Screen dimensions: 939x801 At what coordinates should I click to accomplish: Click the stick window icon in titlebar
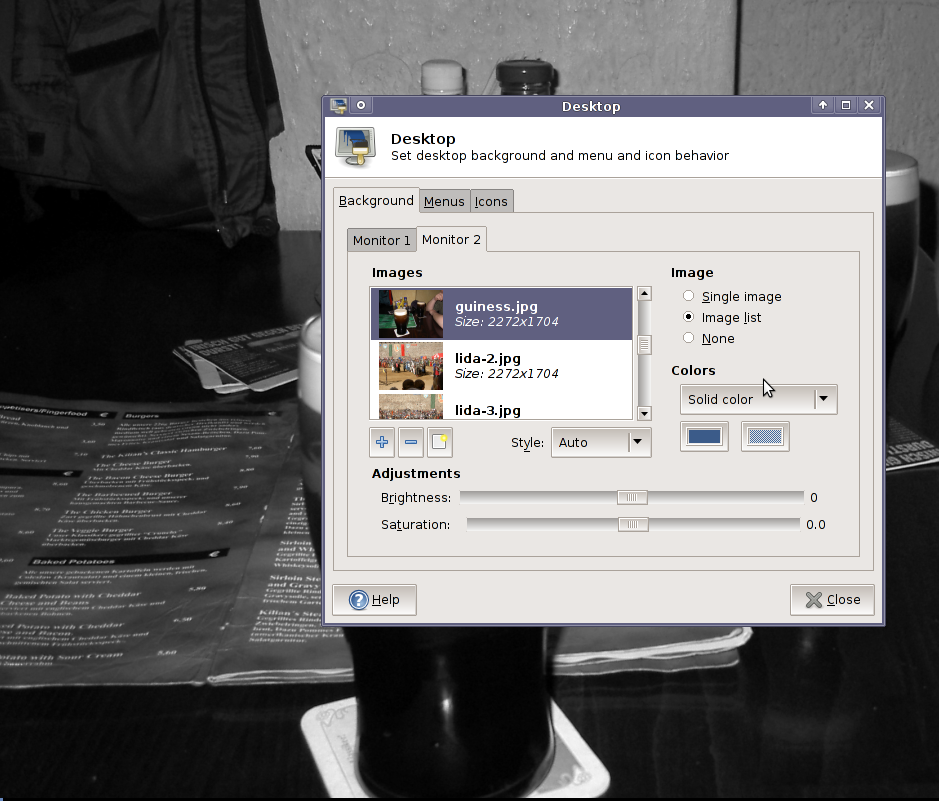[x=361, y=105]
